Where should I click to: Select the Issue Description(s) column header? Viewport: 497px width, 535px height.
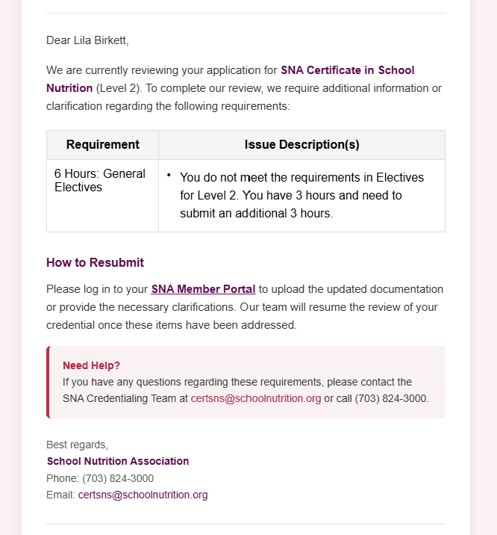point(302,145)
